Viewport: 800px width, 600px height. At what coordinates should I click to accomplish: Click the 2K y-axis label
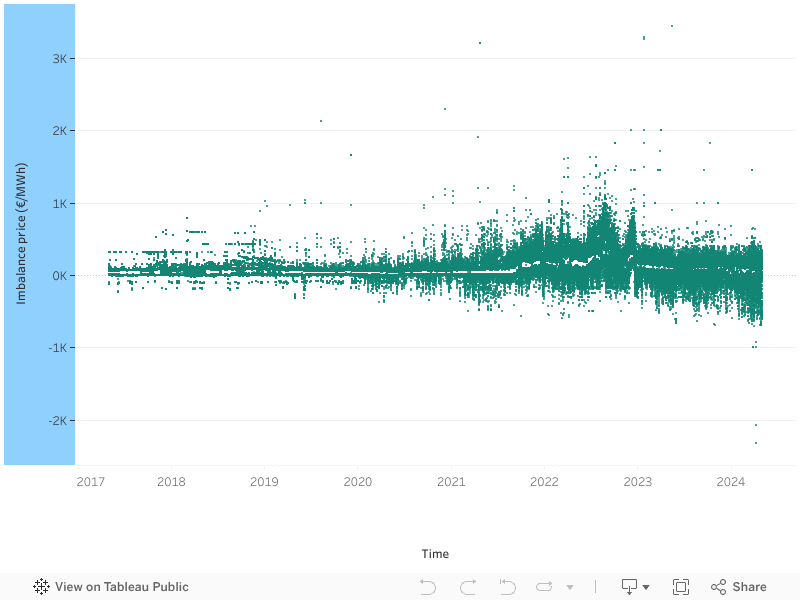click(59, 131)
